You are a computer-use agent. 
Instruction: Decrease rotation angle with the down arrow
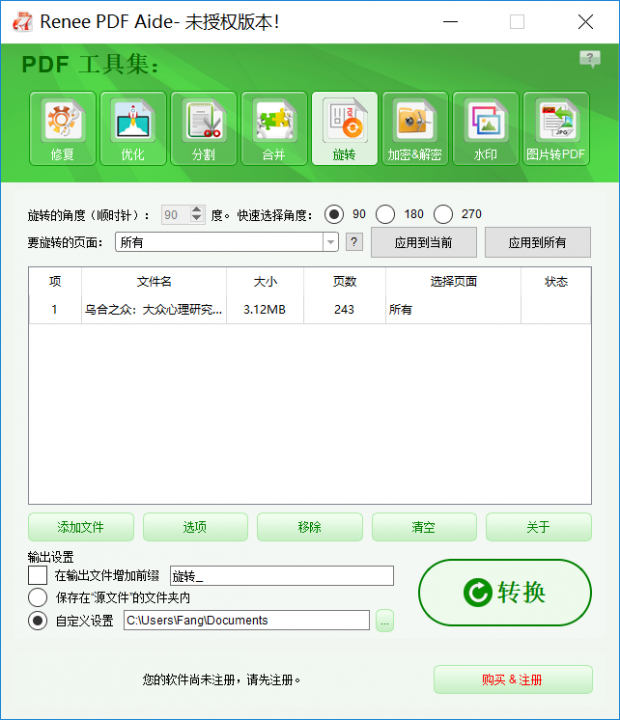[x=197, y=218]
